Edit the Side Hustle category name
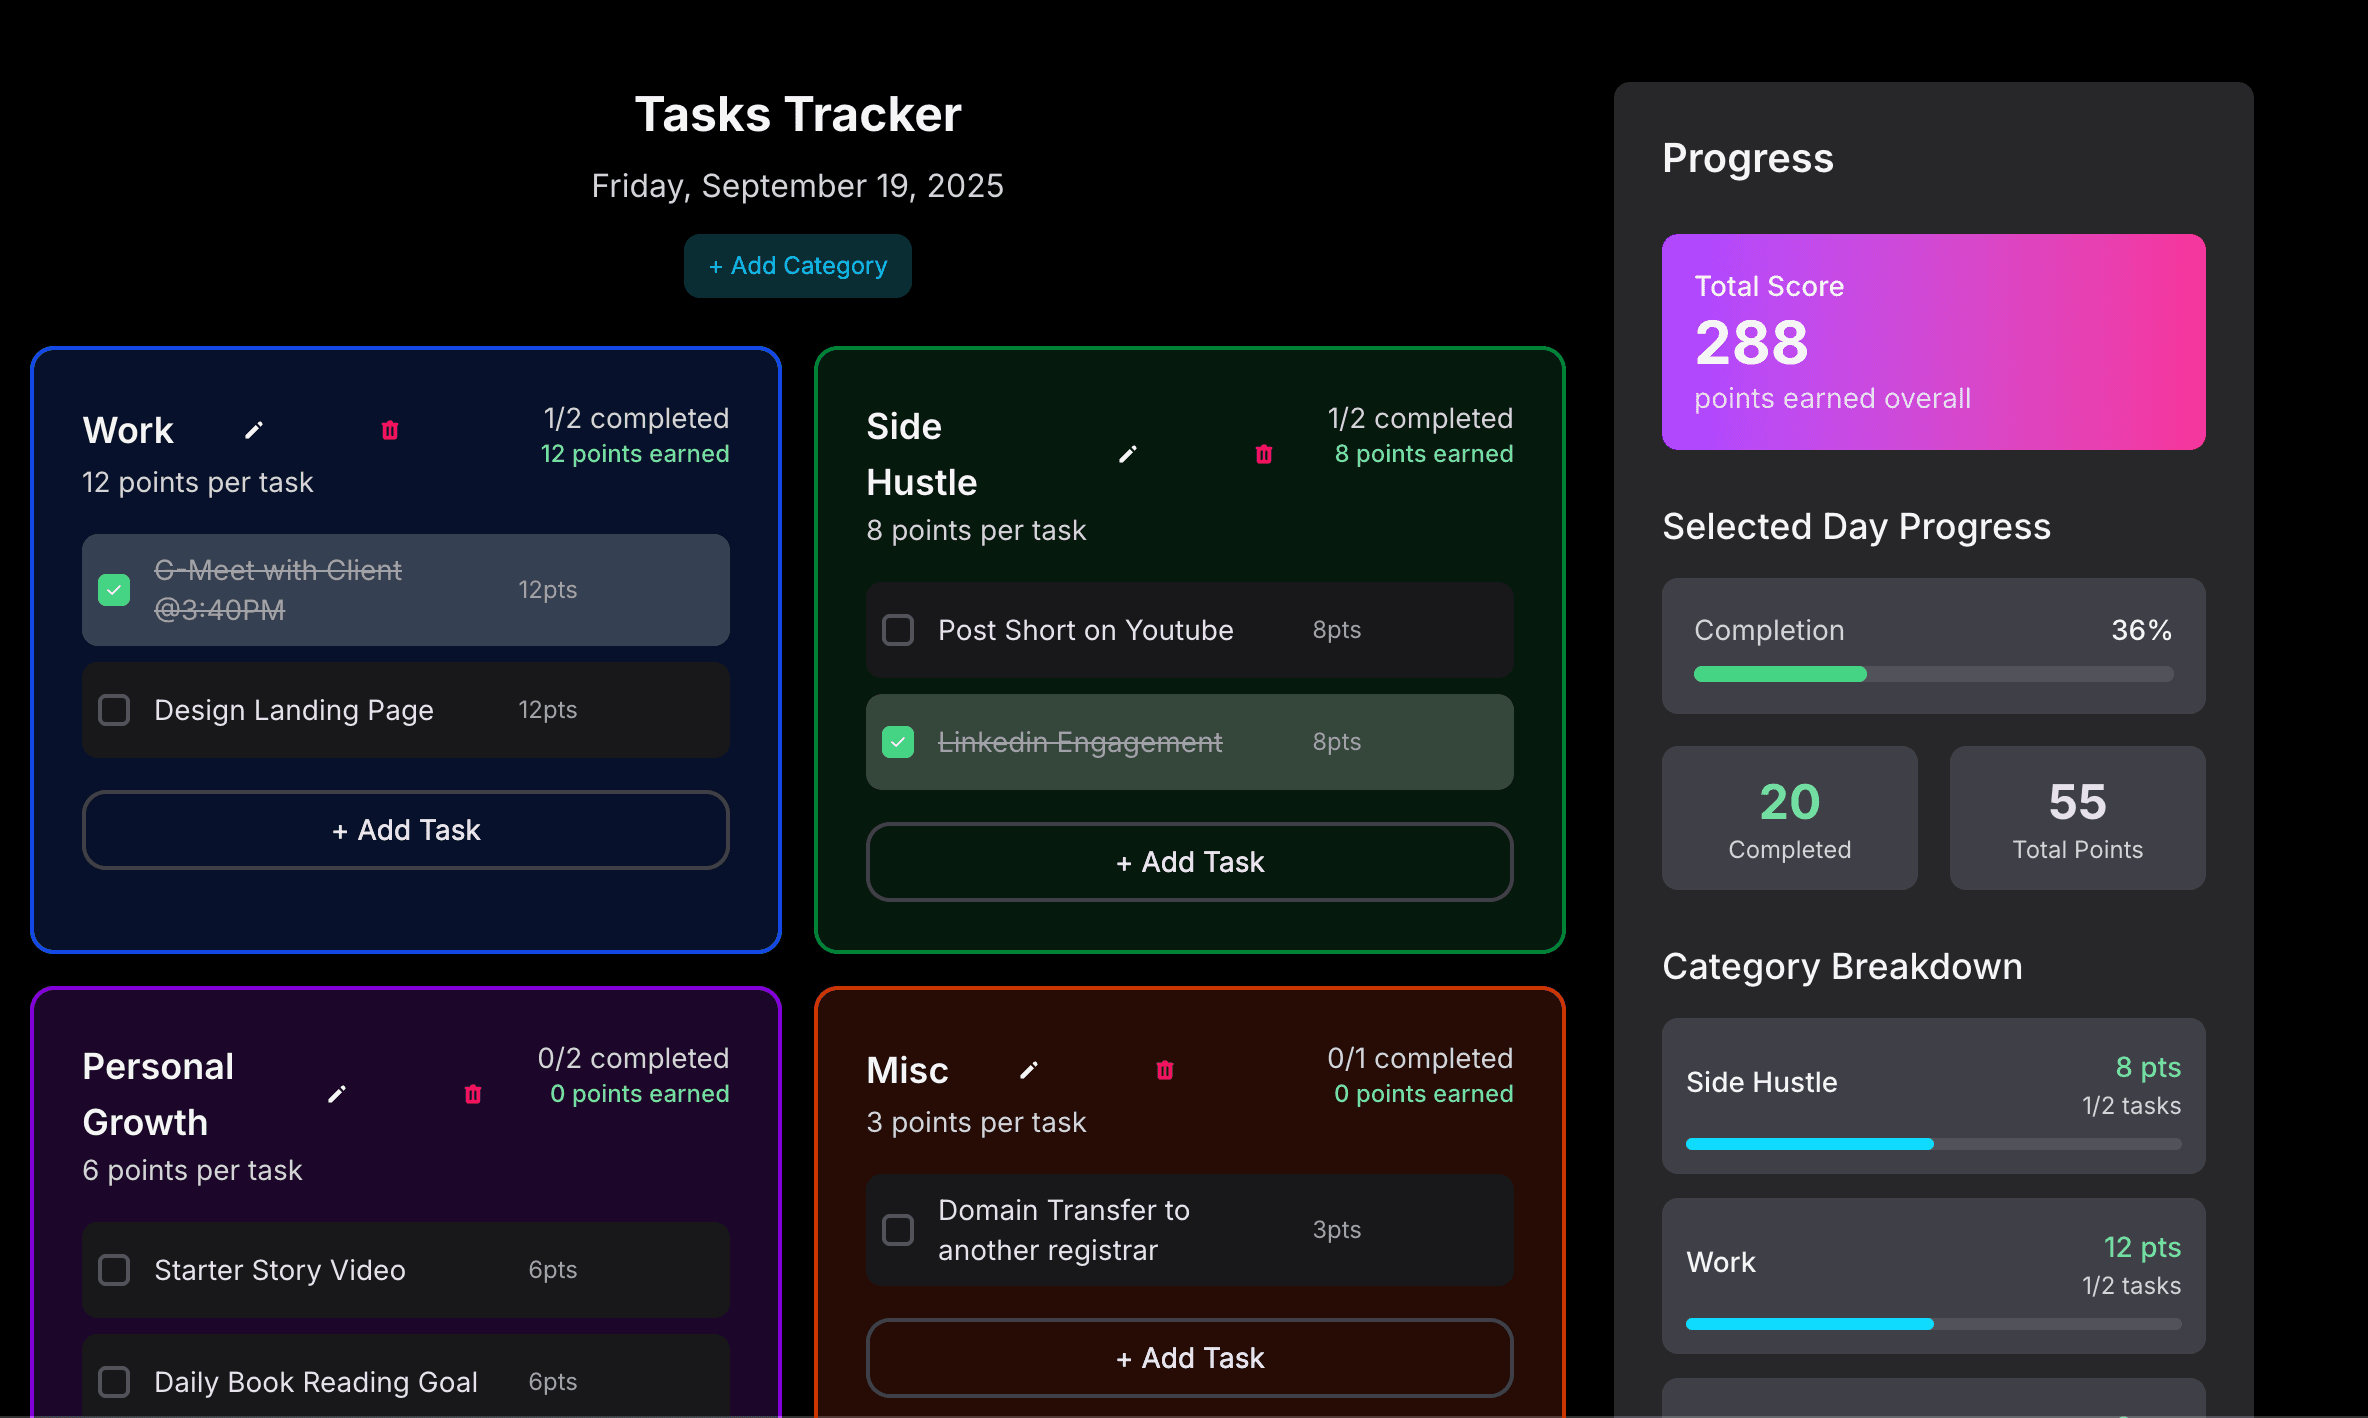2368x1418 pixels. click(x=1128, y=454)
